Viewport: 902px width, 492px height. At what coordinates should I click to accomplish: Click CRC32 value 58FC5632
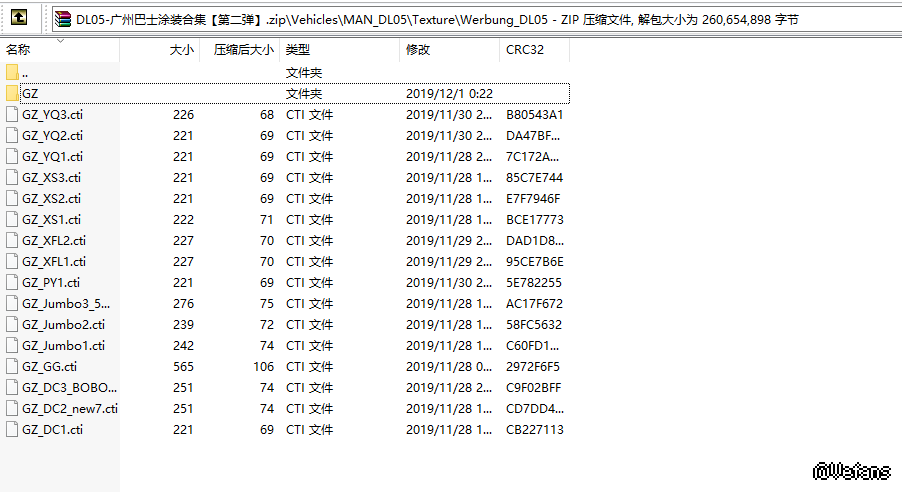(x=534, y=325)
